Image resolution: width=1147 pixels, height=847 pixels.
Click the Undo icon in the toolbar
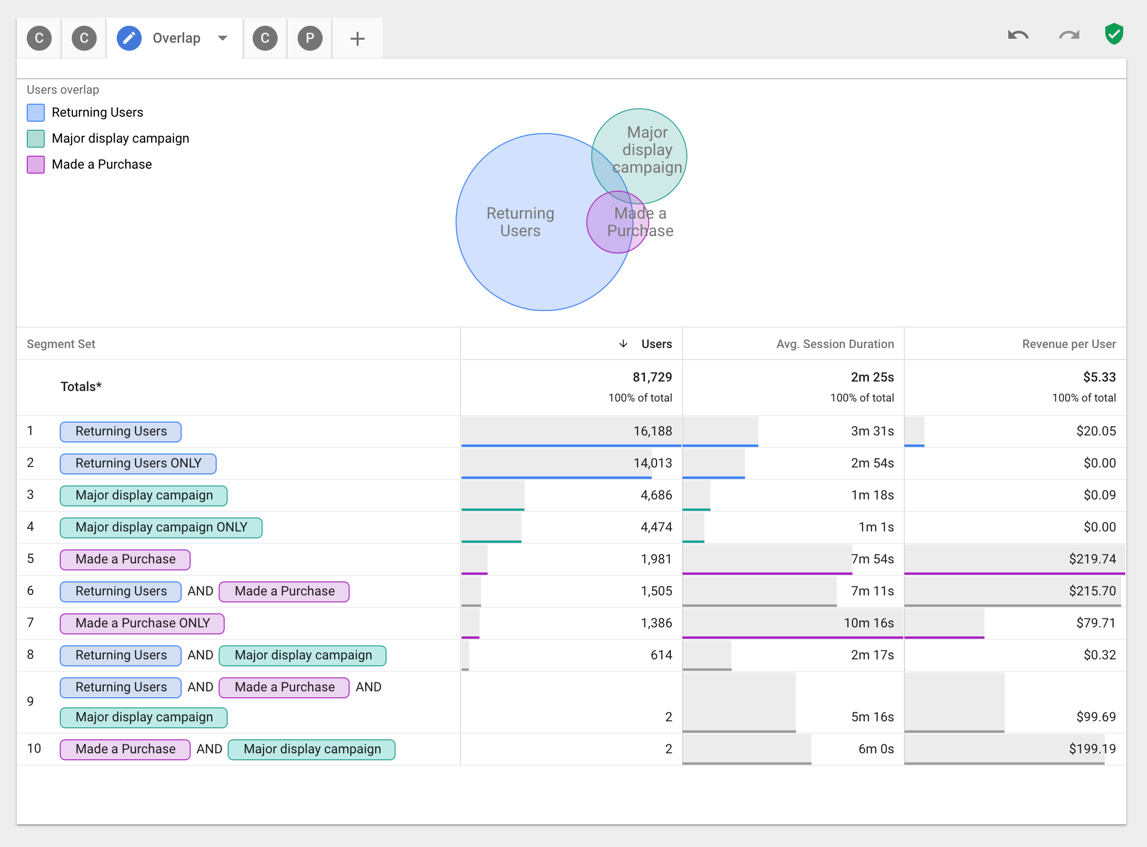coord(1017,34)
